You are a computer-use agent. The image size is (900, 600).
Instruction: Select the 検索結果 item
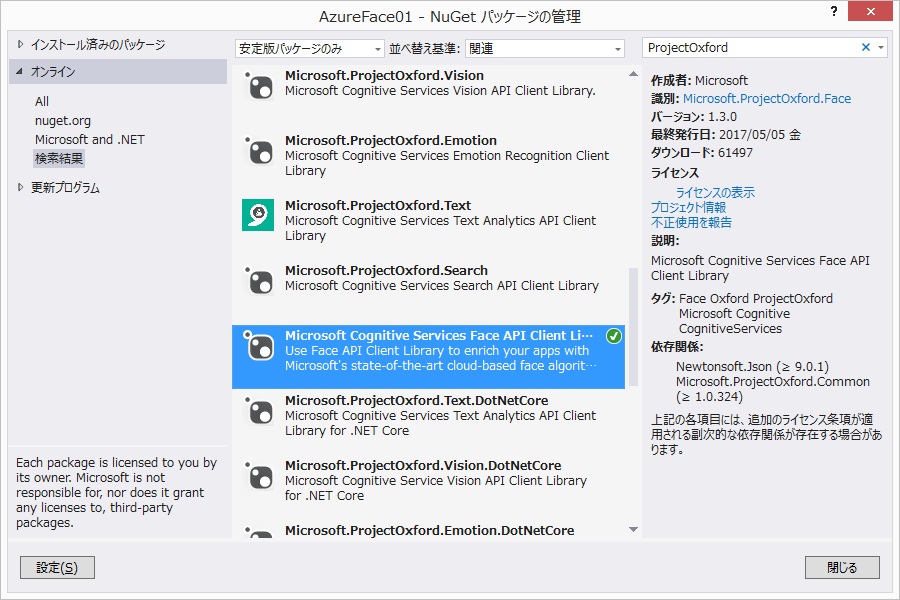tap(59, 158)
